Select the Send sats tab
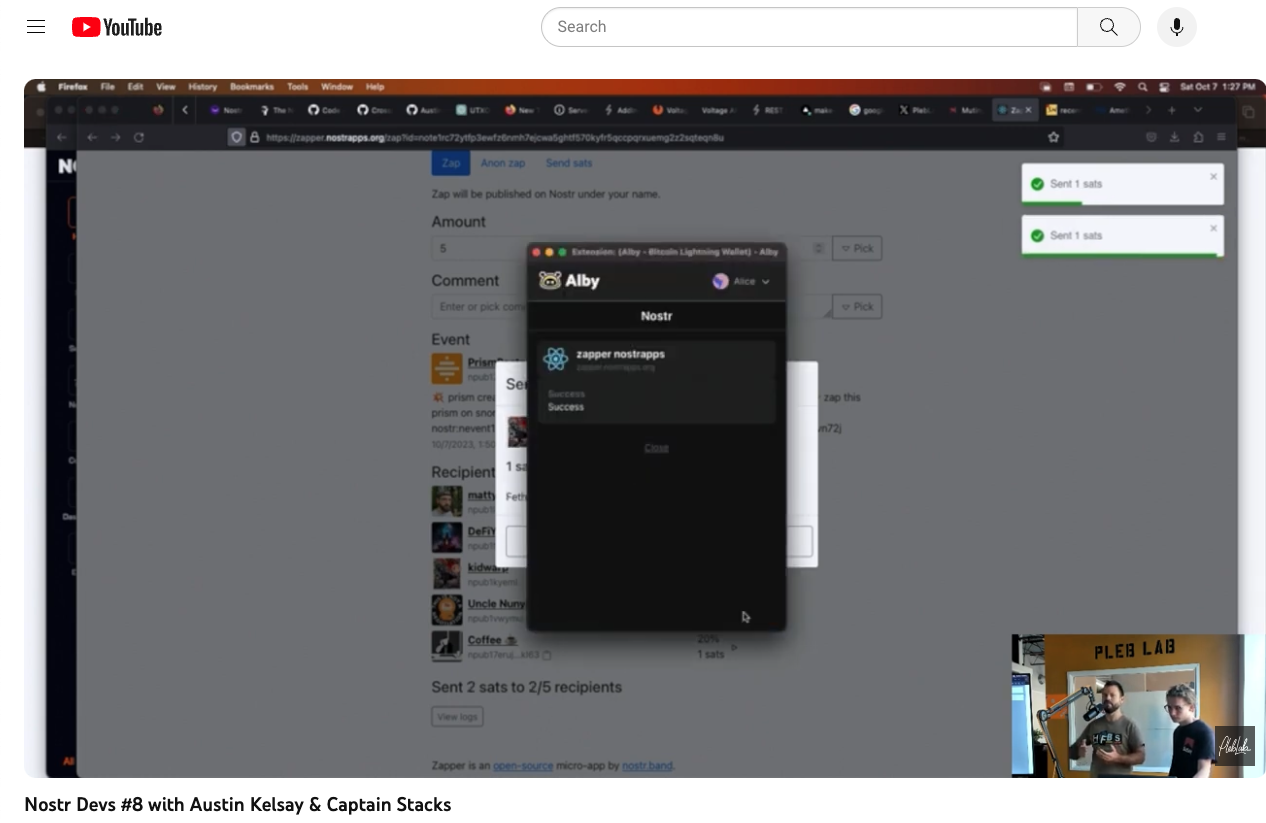The image size is (1266, 823). (568, 163)
